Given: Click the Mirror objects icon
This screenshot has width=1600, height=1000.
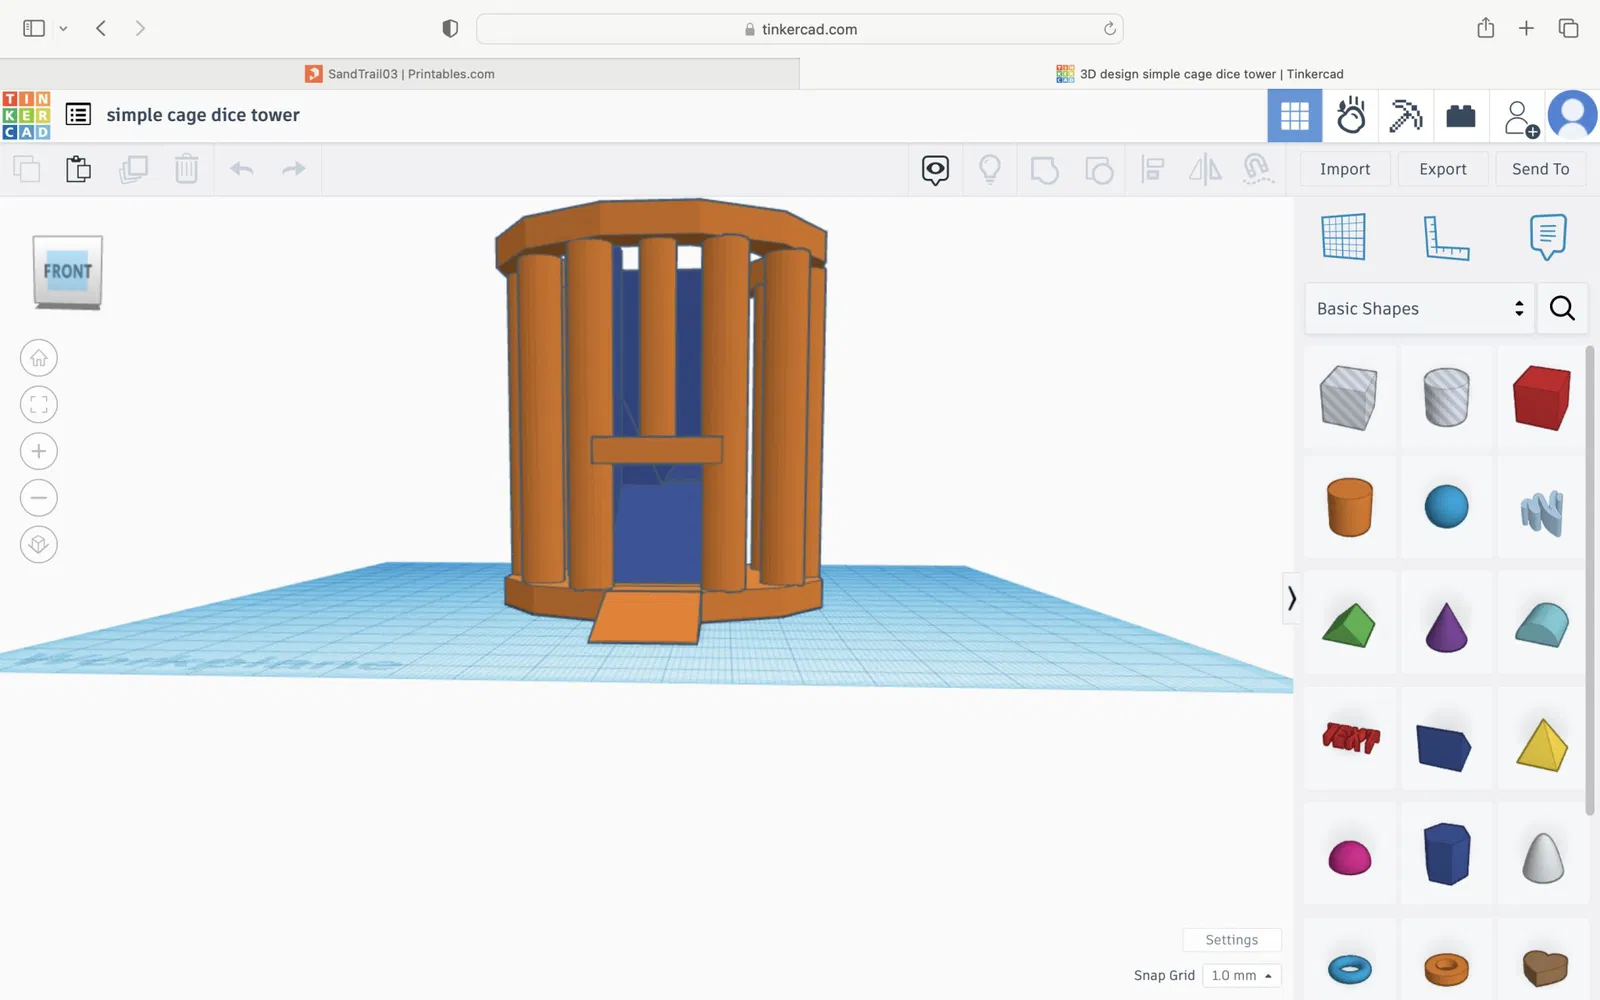Looking at the screenshot, I should (1205, 169).
